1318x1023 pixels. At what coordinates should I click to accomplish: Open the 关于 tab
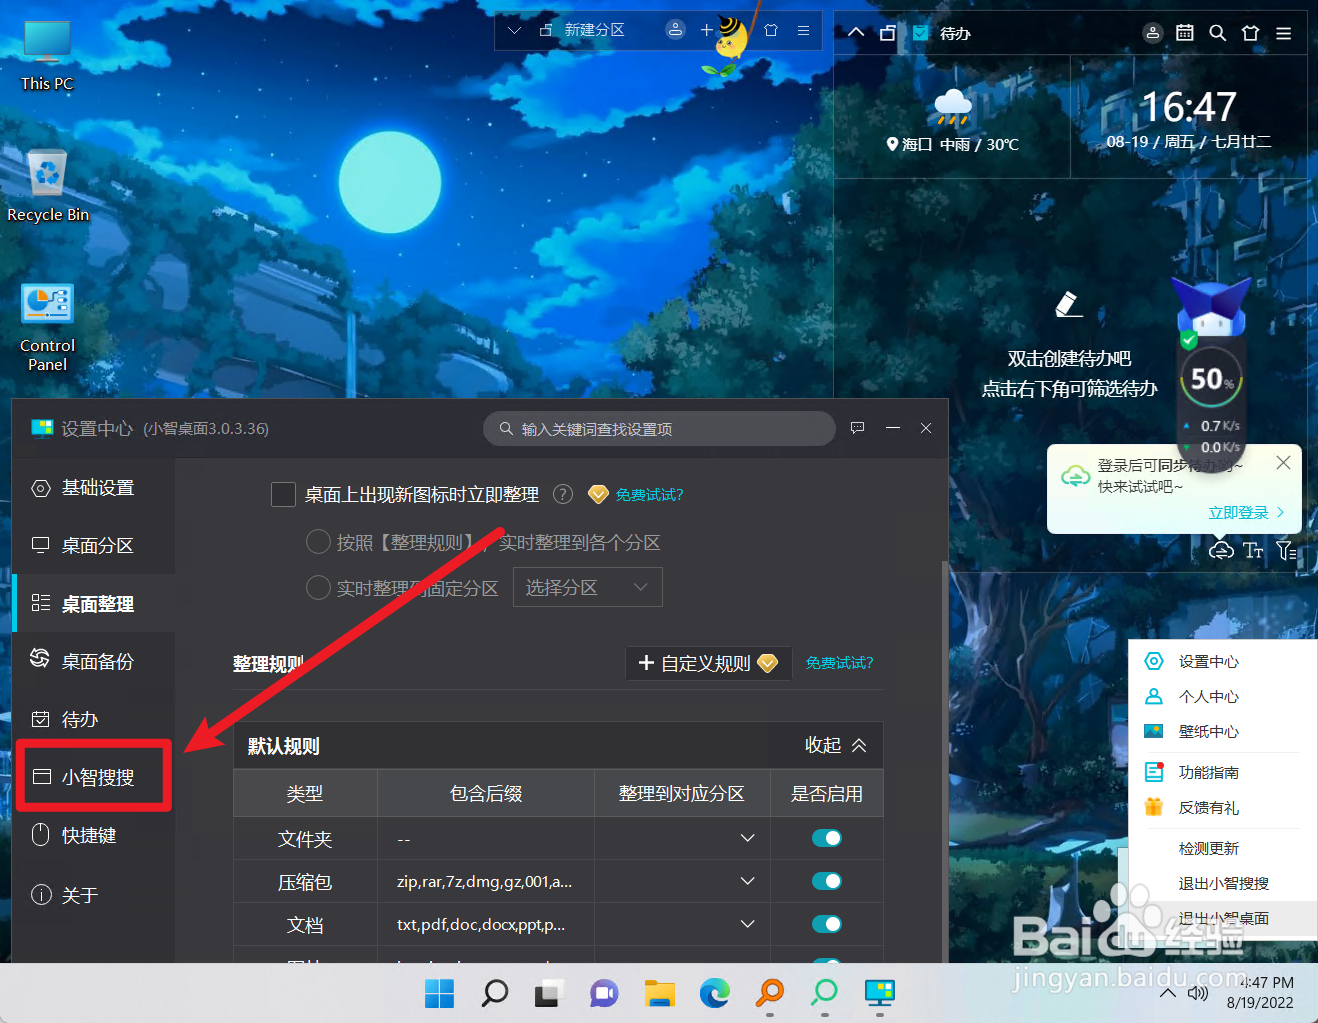(x=94, y=895)
